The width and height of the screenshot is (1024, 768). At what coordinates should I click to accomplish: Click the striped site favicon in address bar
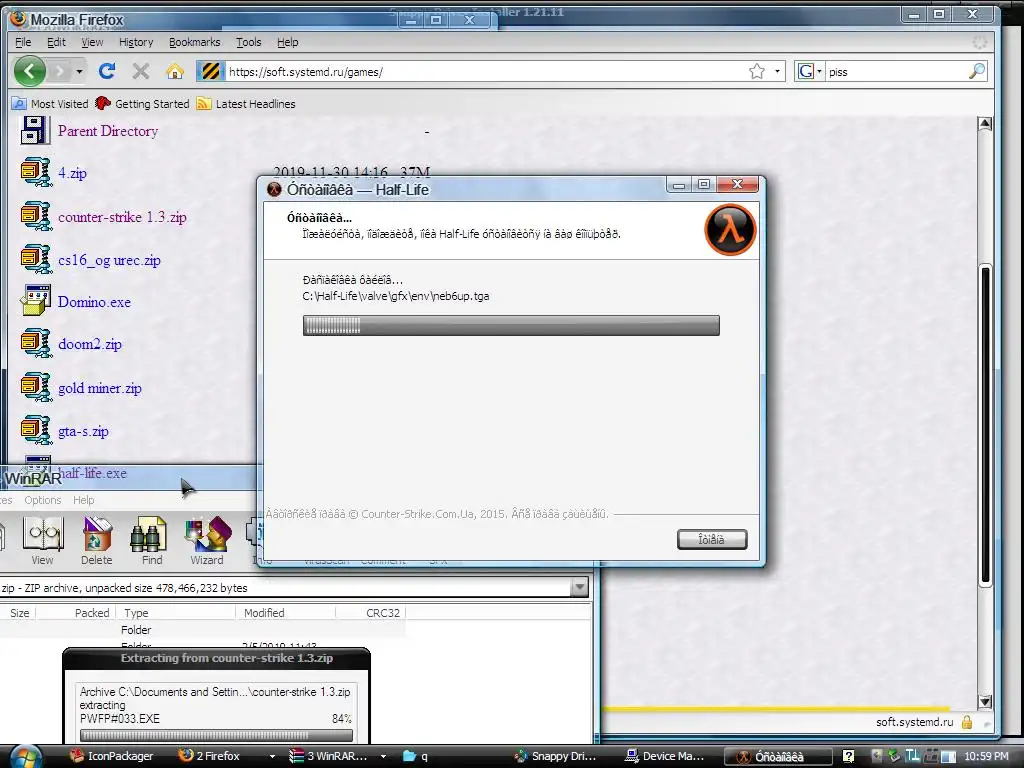click(x=210, y=71)
